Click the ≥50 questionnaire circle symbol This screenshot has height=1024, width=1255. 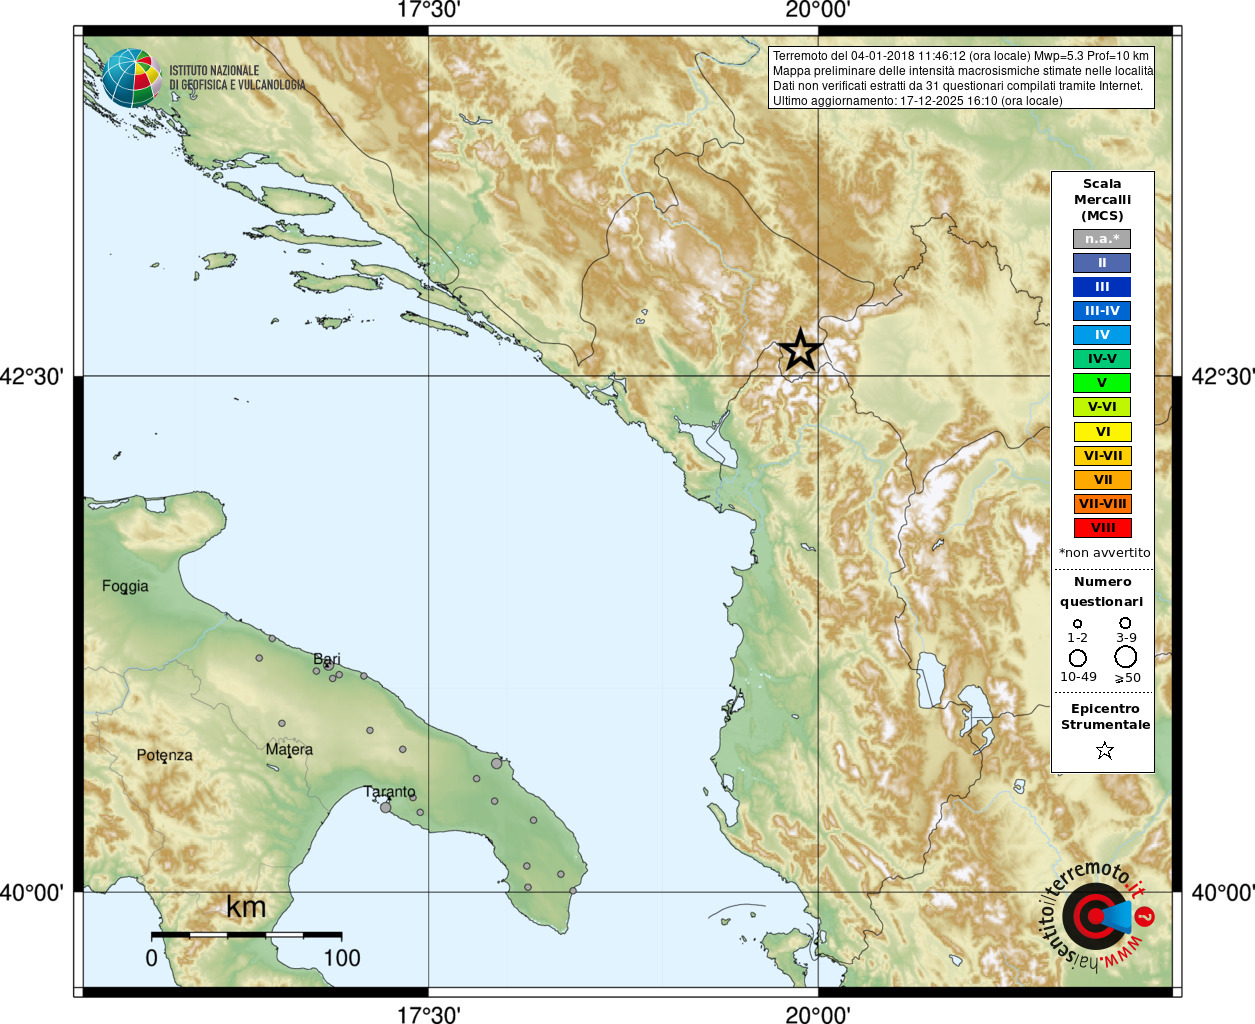point(1126,657)
